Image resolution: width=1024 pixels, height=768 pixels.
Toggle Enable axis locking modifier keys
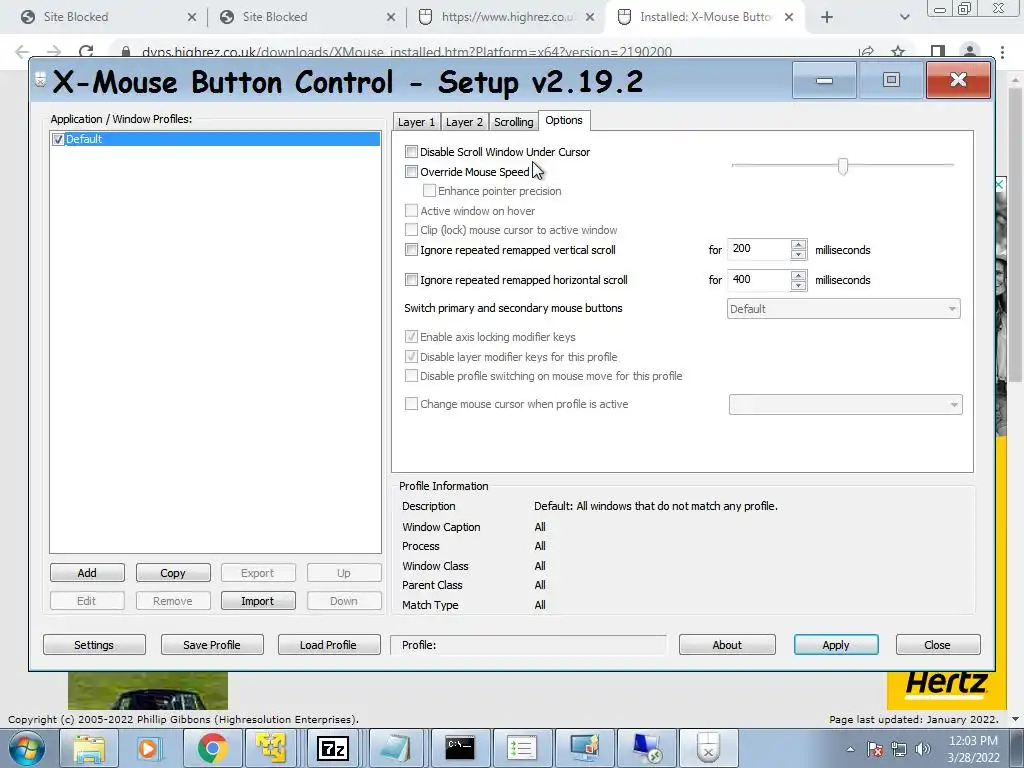411,336
